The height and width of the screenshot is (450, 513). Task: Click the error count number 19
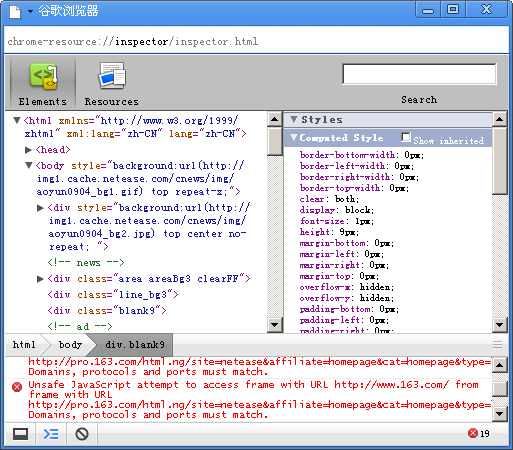[x=485, y=433]
